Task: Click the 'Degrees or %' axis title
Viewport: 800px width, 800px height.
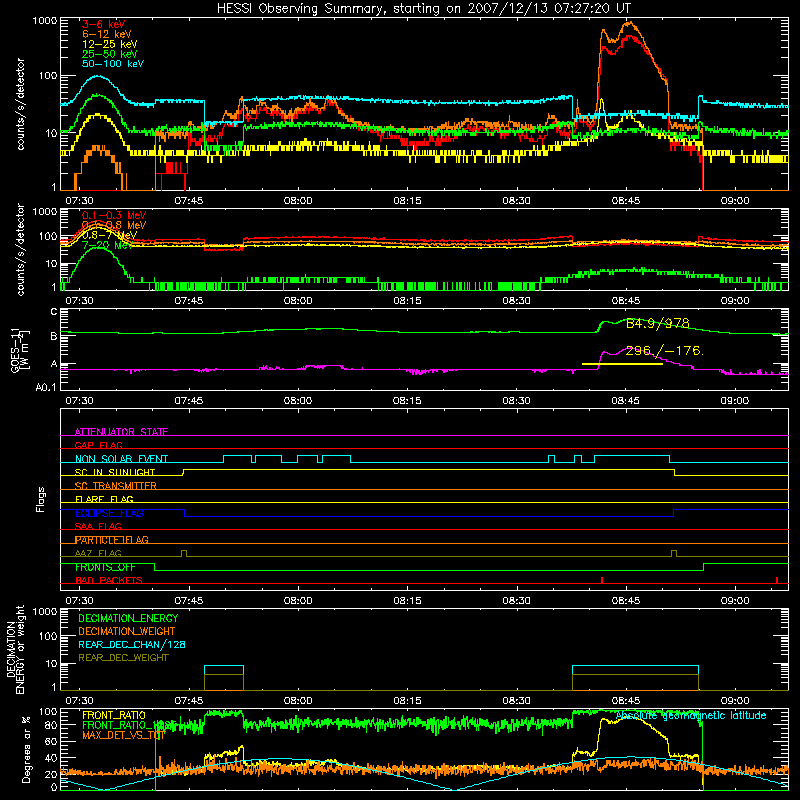Action: (26, 749)
